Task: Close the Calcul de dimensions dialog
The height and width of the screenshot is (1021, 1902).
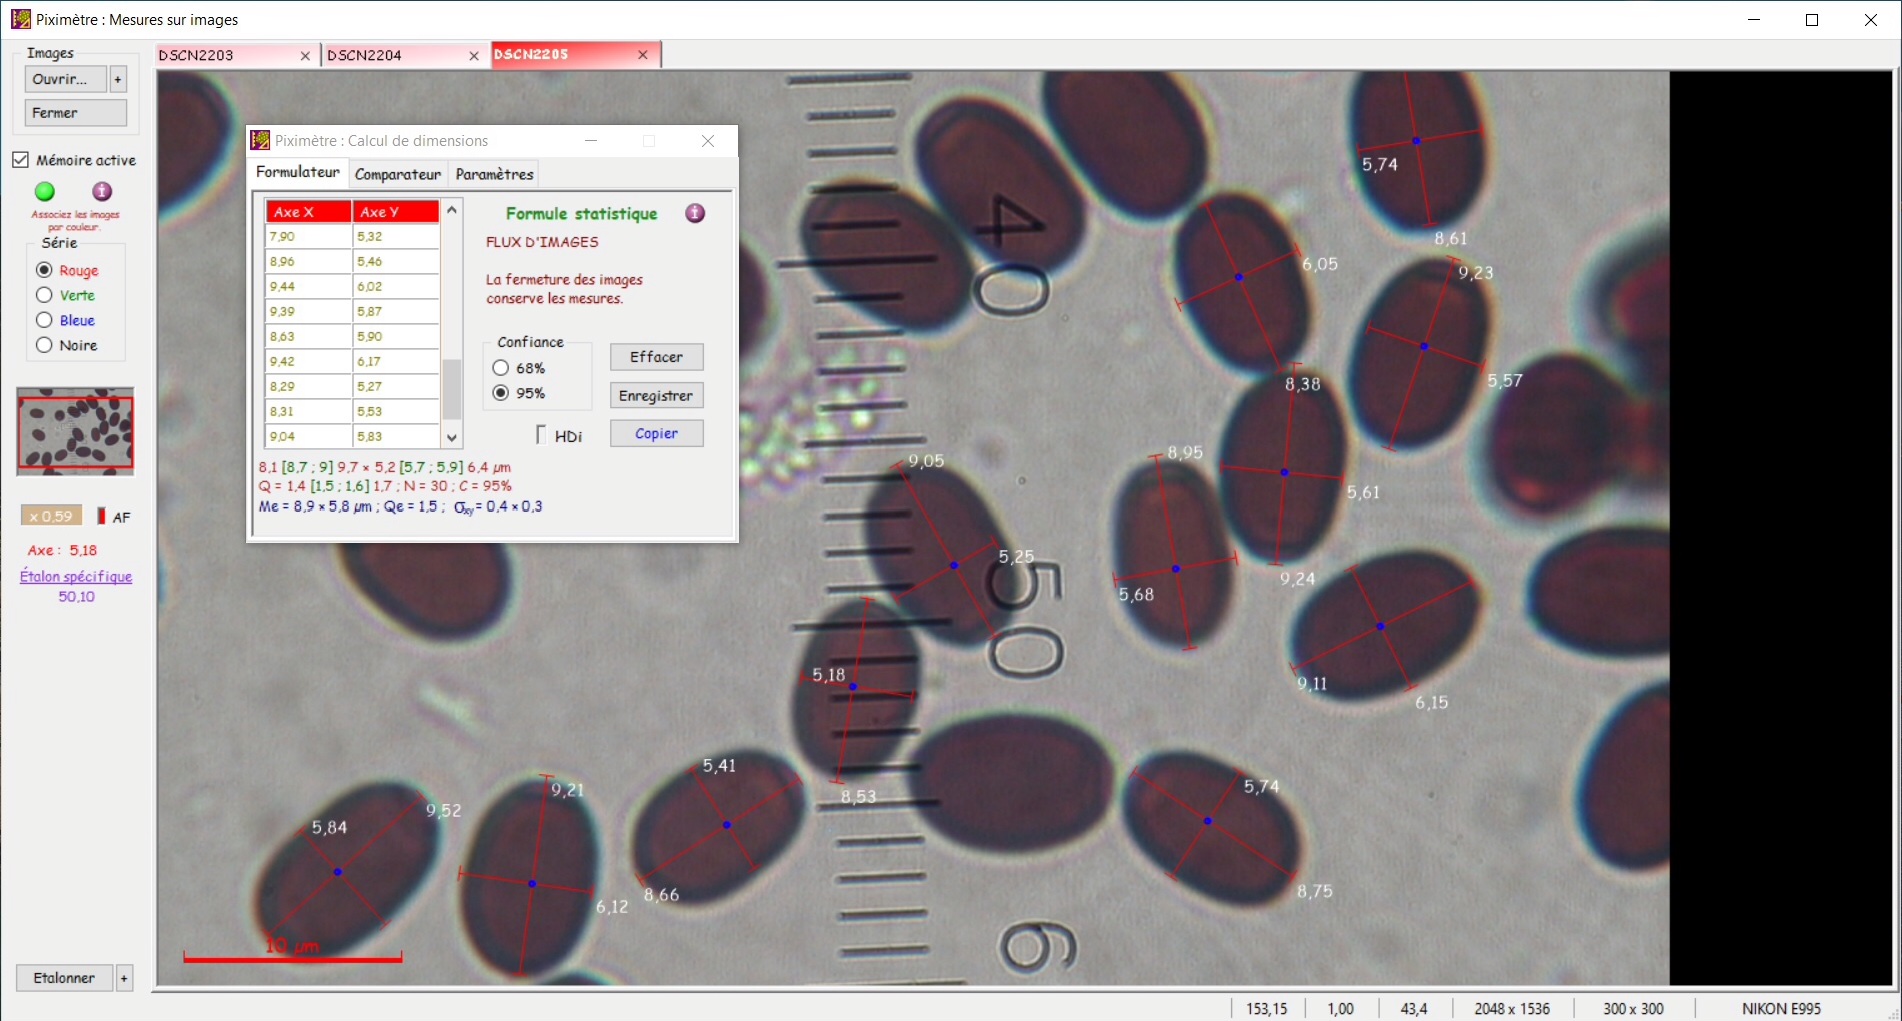Action: 708,141
